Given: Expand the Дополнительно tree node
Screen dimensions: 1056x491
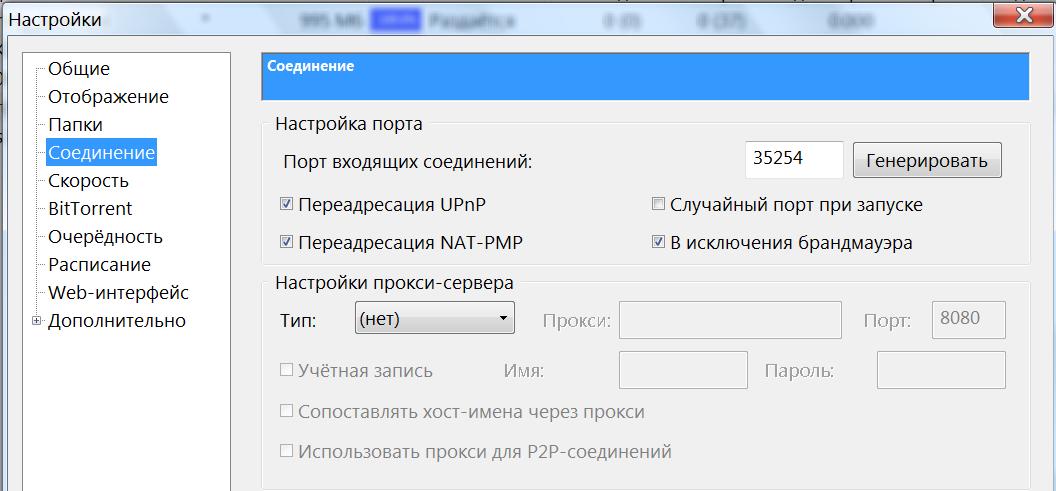Looking at the screenshot, I should pyautogui.click(x=37, y=321).
